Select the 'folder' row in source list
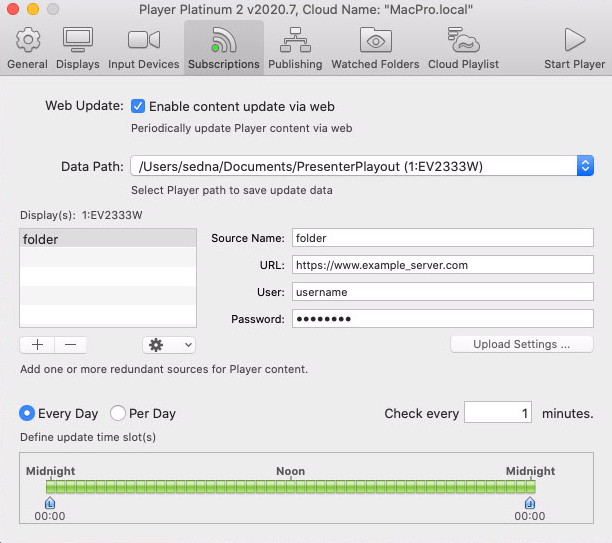 108,238
